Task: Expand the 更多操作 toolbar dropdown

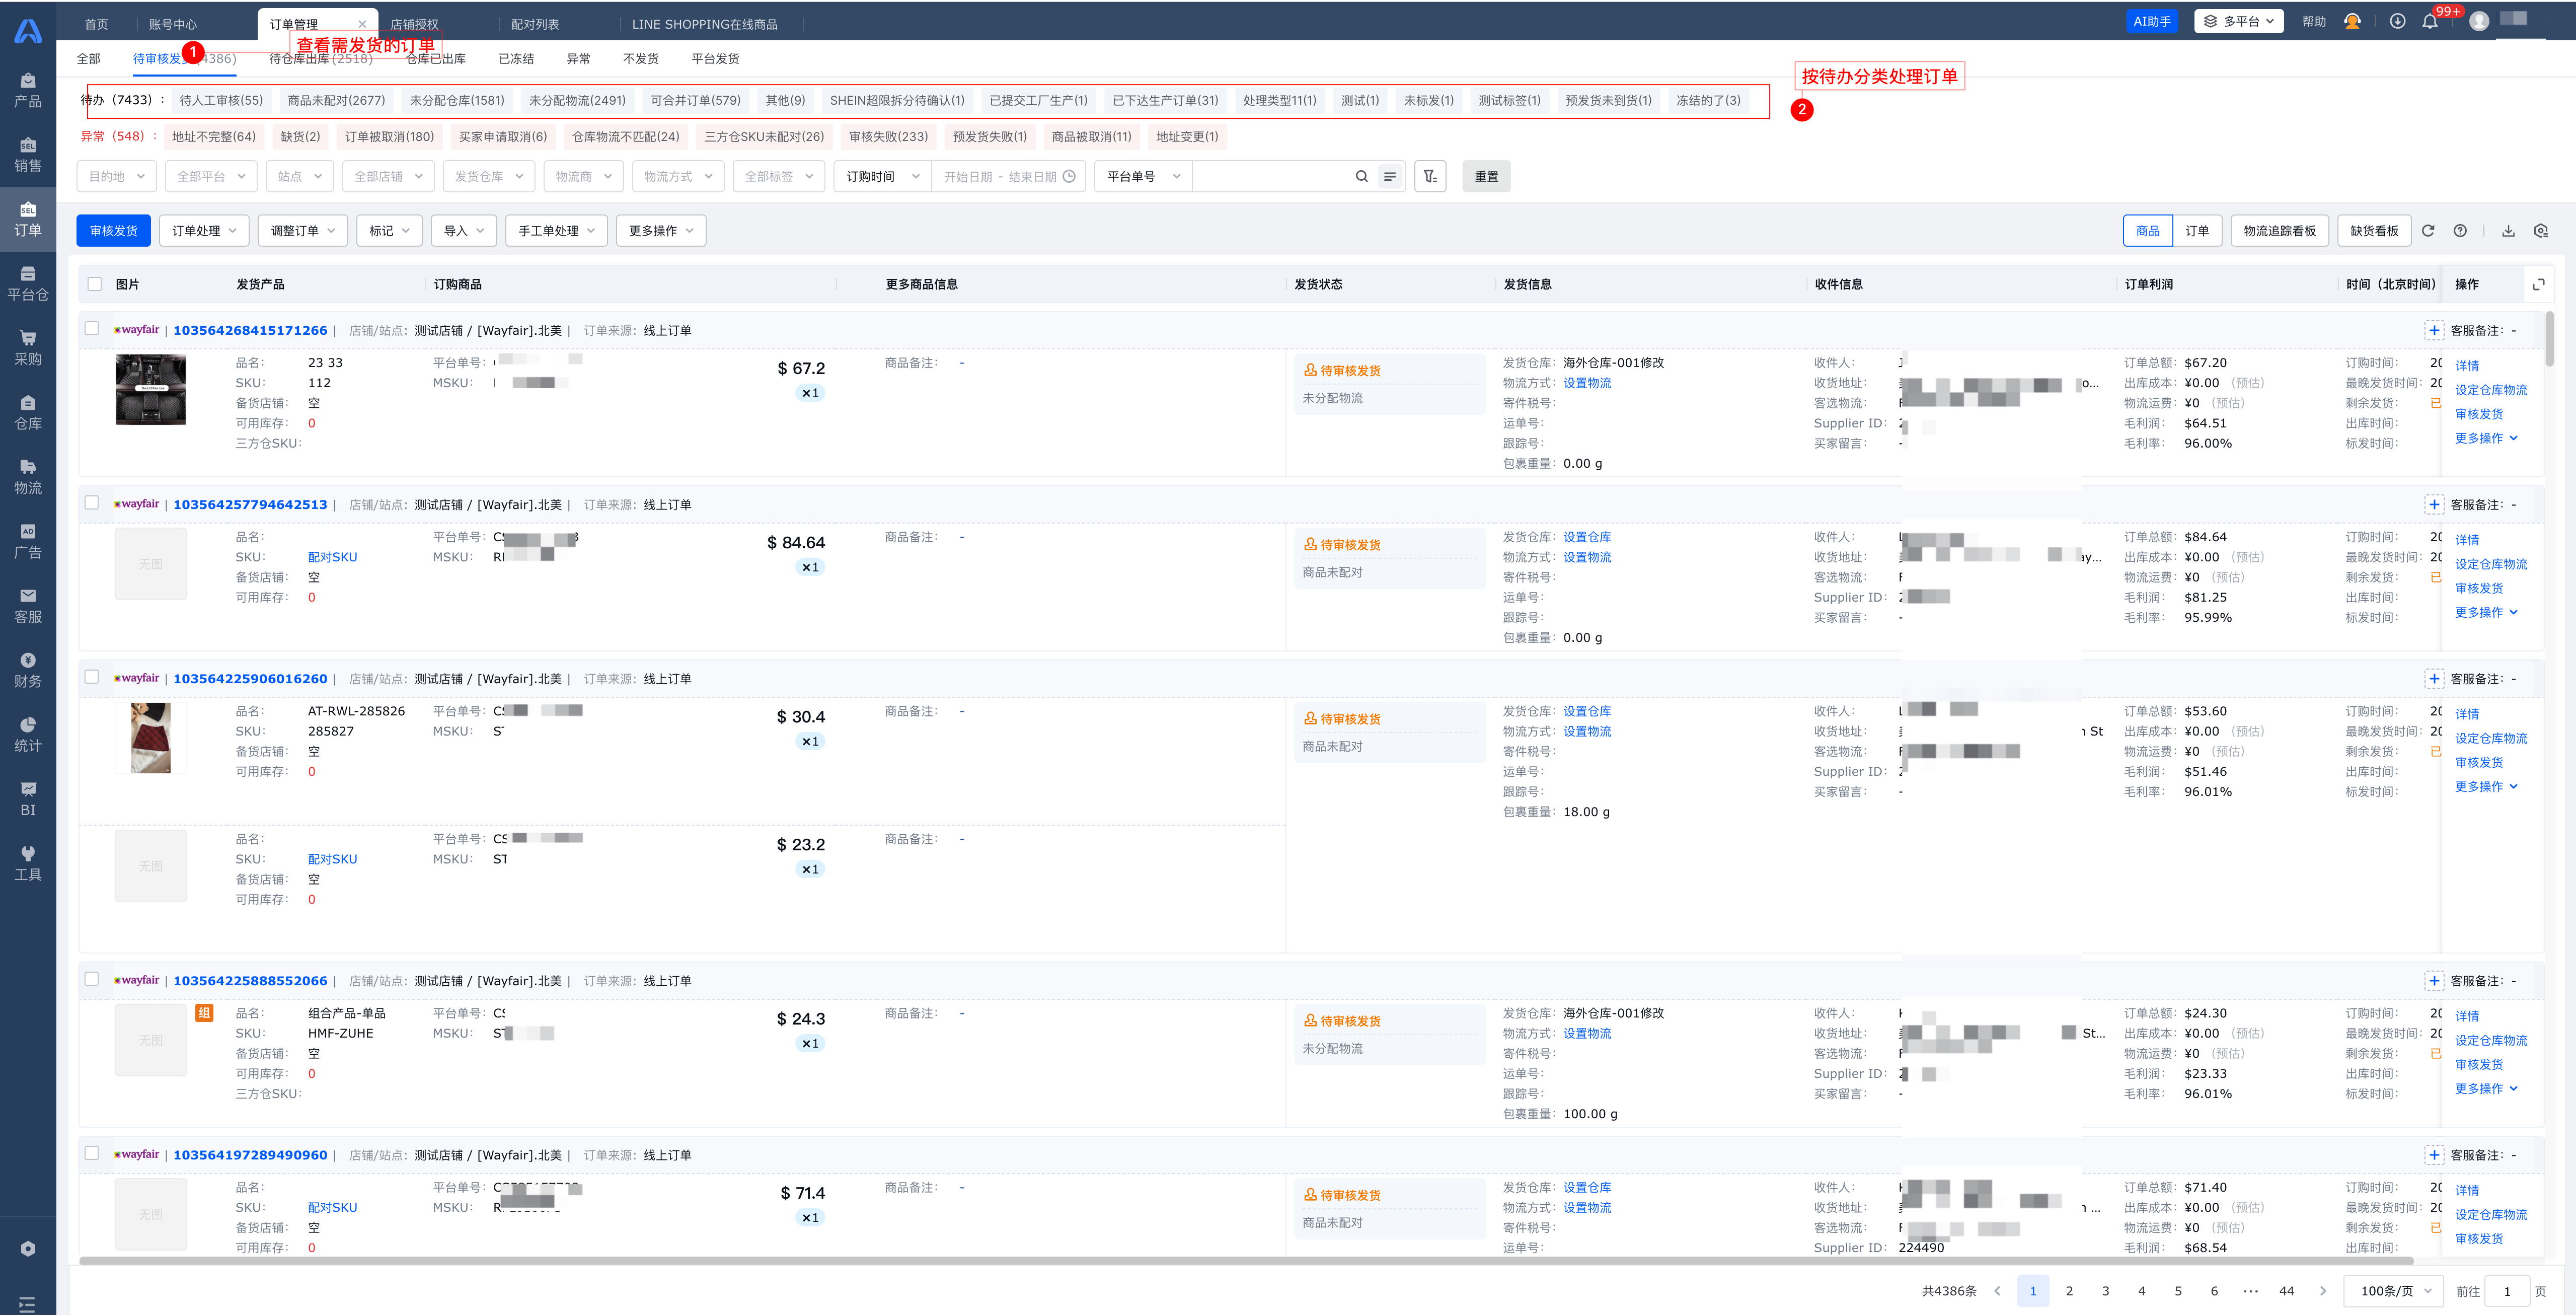Action: click(661, 230)
